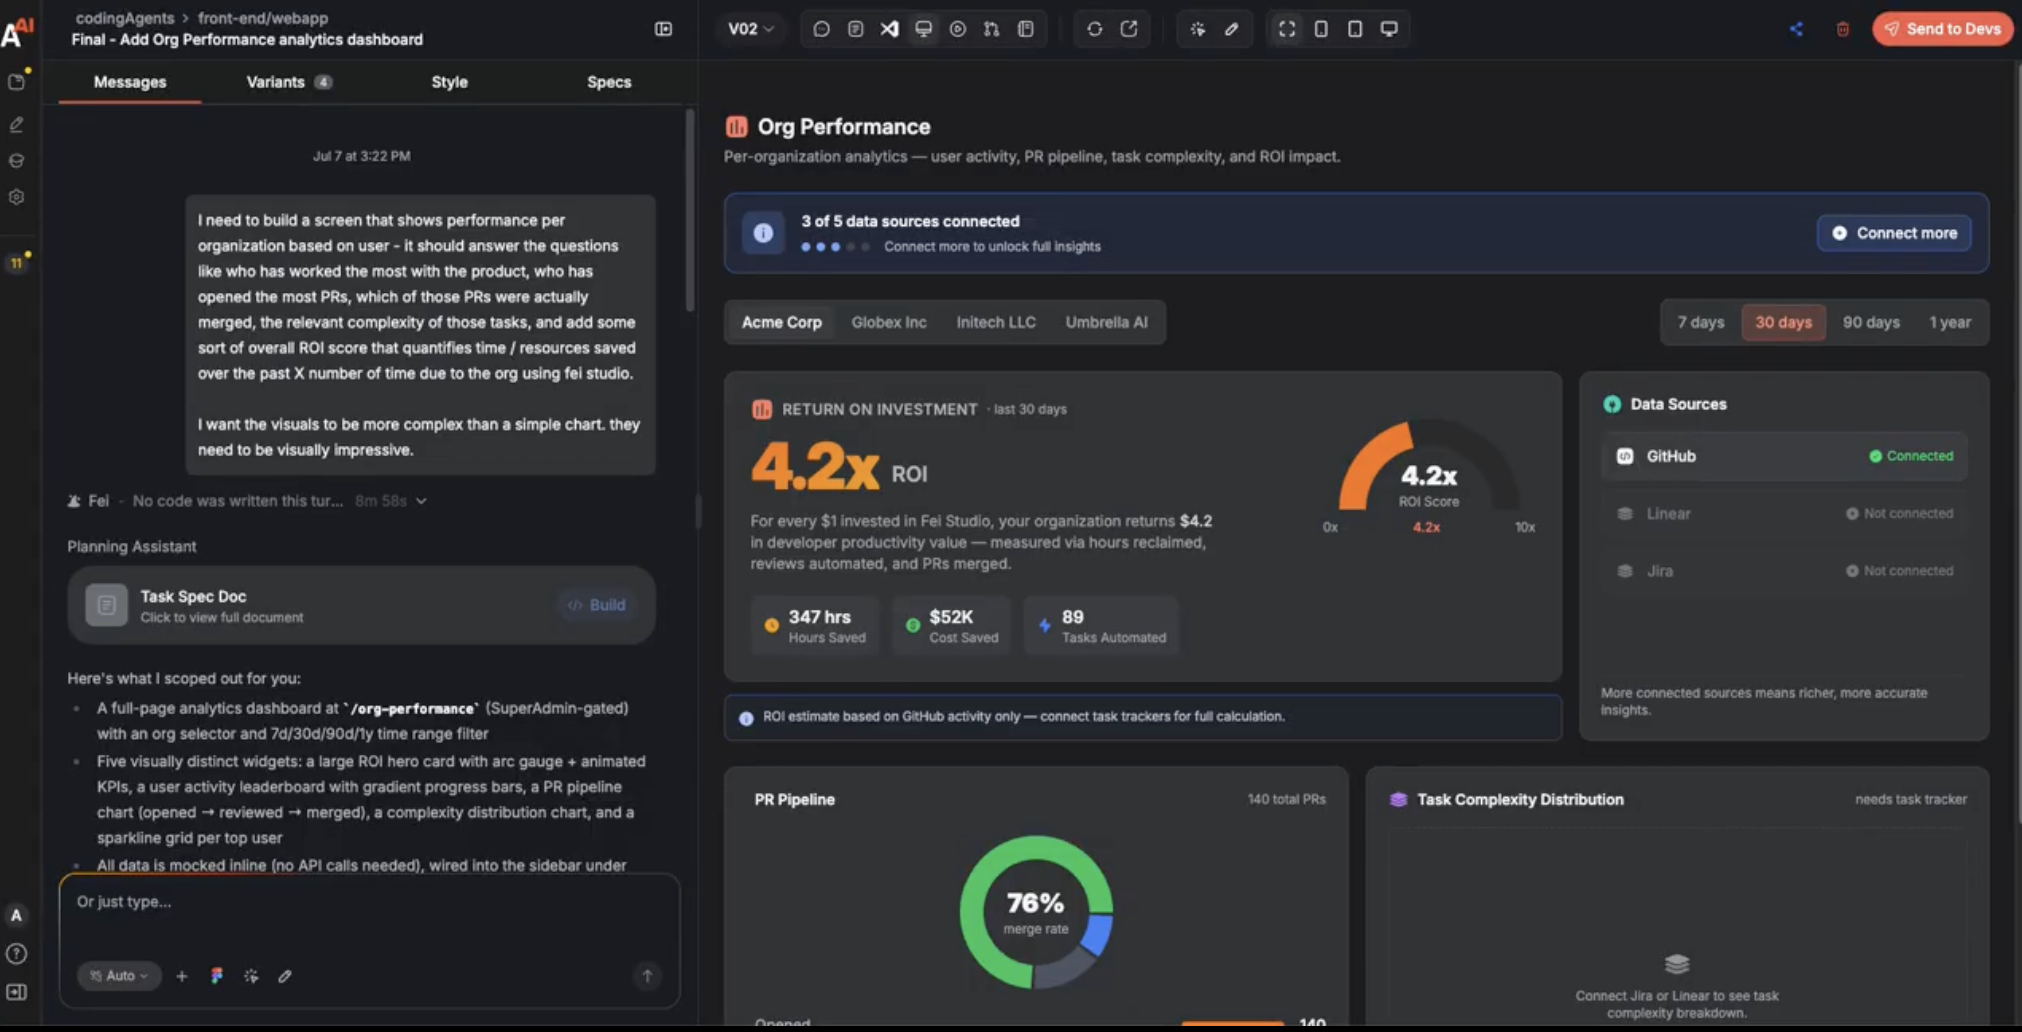
Task: Click the 11 notifications badge in left sidebar
Action: click(16, 263)
